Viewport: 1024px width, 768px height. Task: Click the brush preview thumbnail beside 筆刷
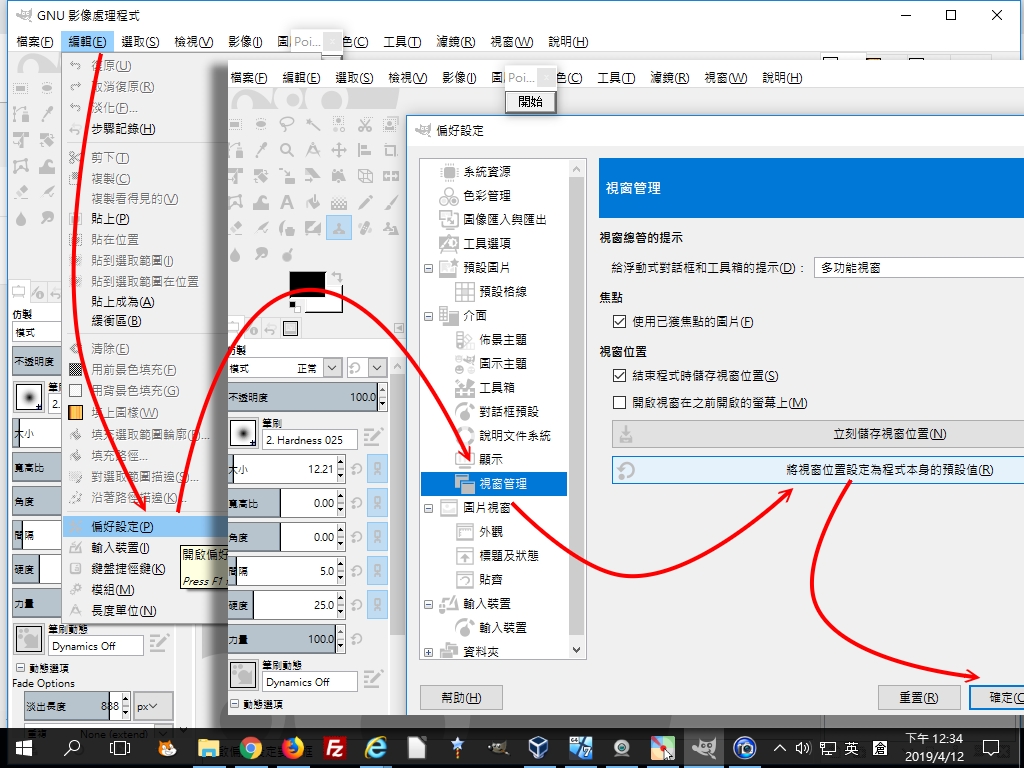coord(243,433)
